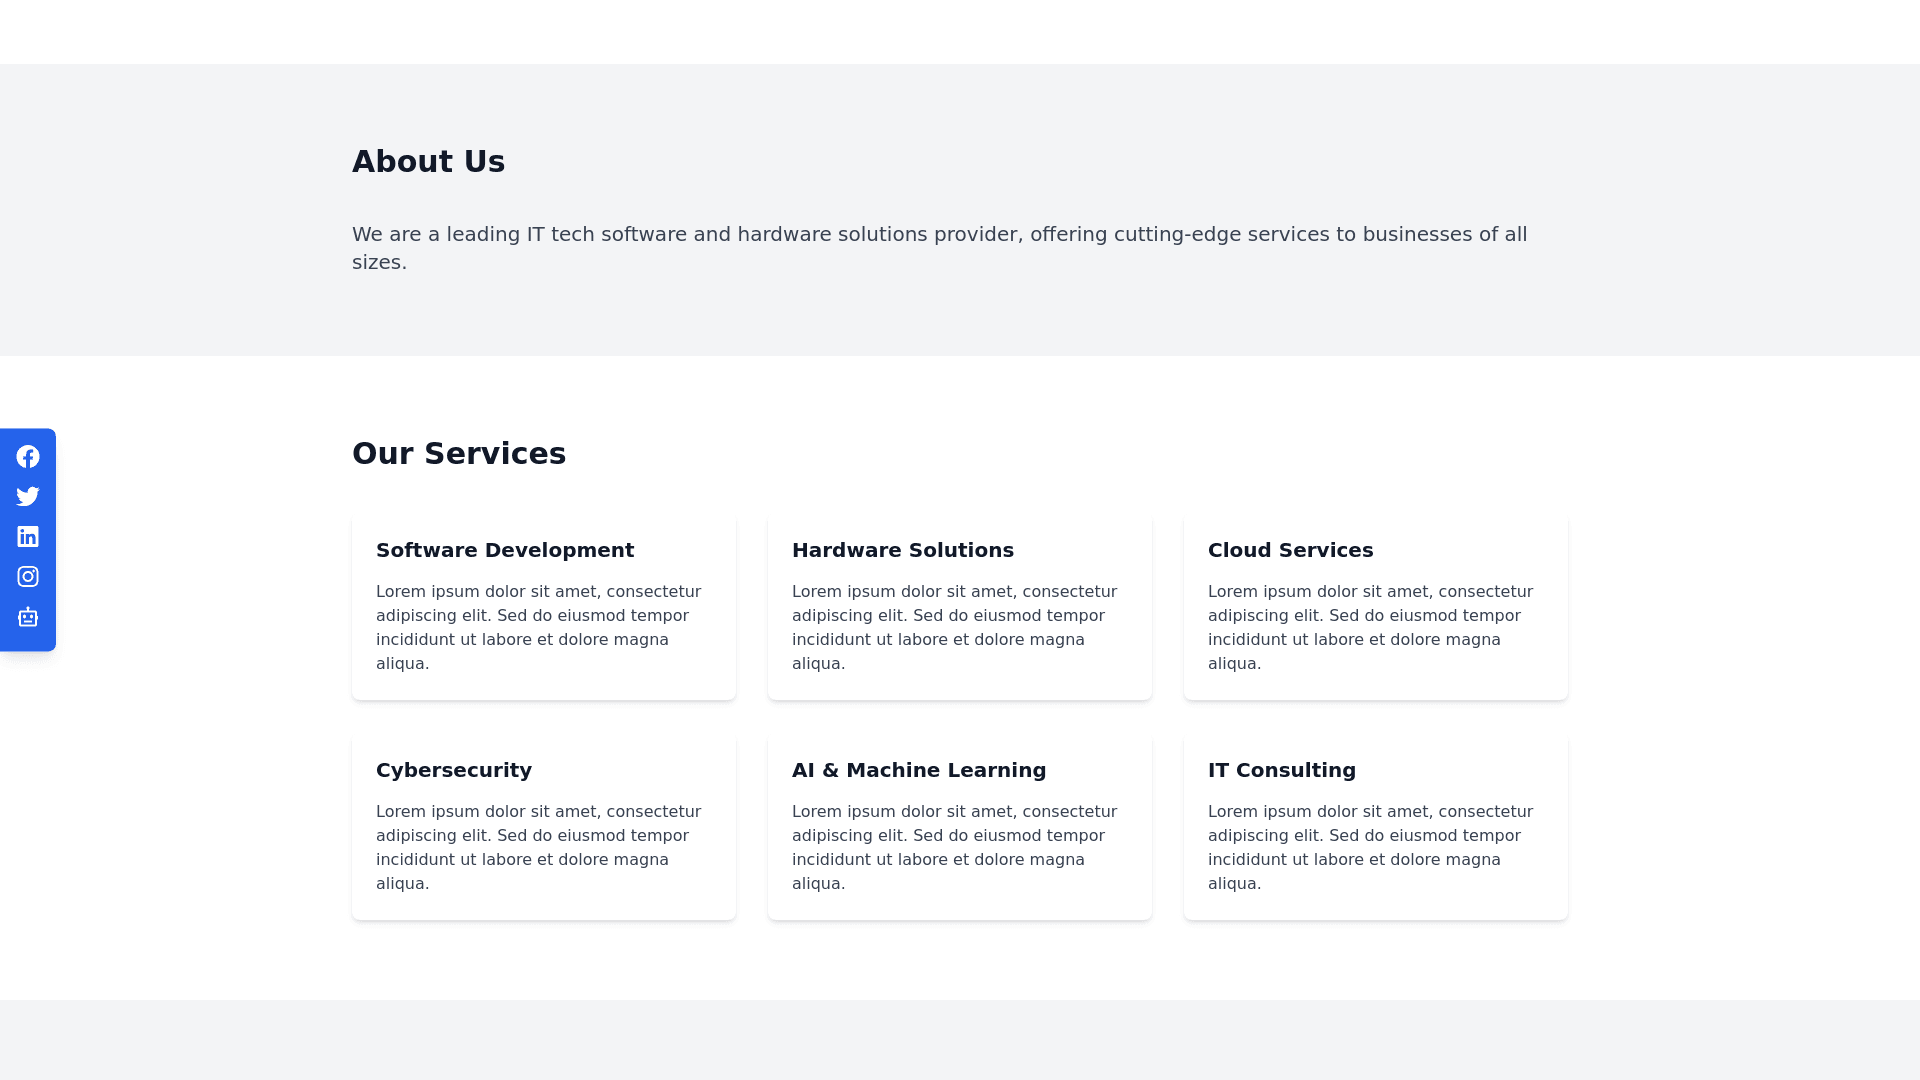Click the AI & Machine Learning description text
Viewport: 1920px width, 1080px height.
(x=954, y=847)
